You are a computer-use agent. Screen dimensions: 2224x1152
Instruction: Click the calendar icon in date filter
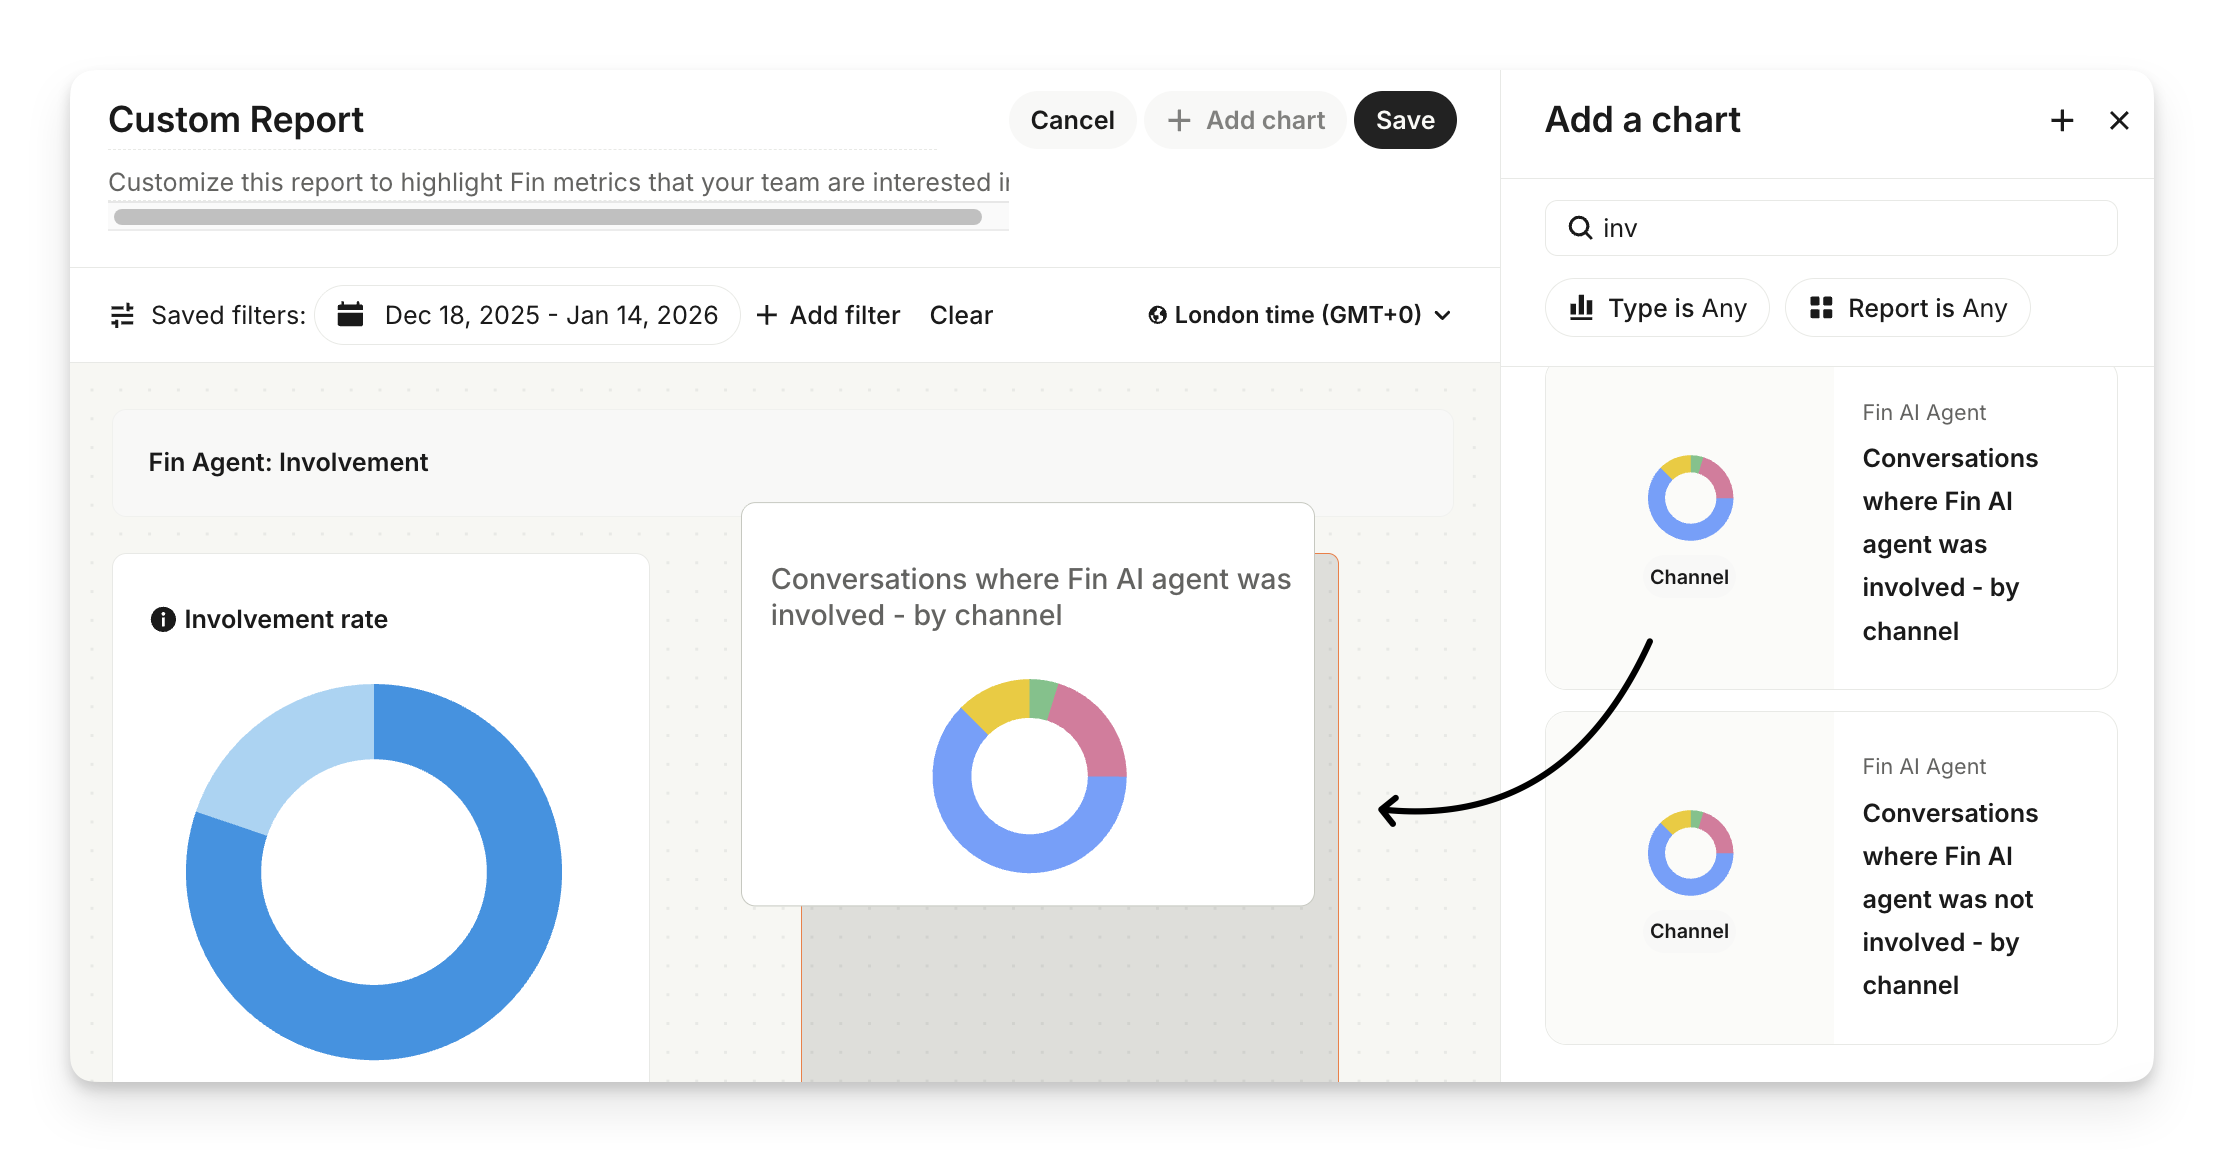[x=350, y=315]
